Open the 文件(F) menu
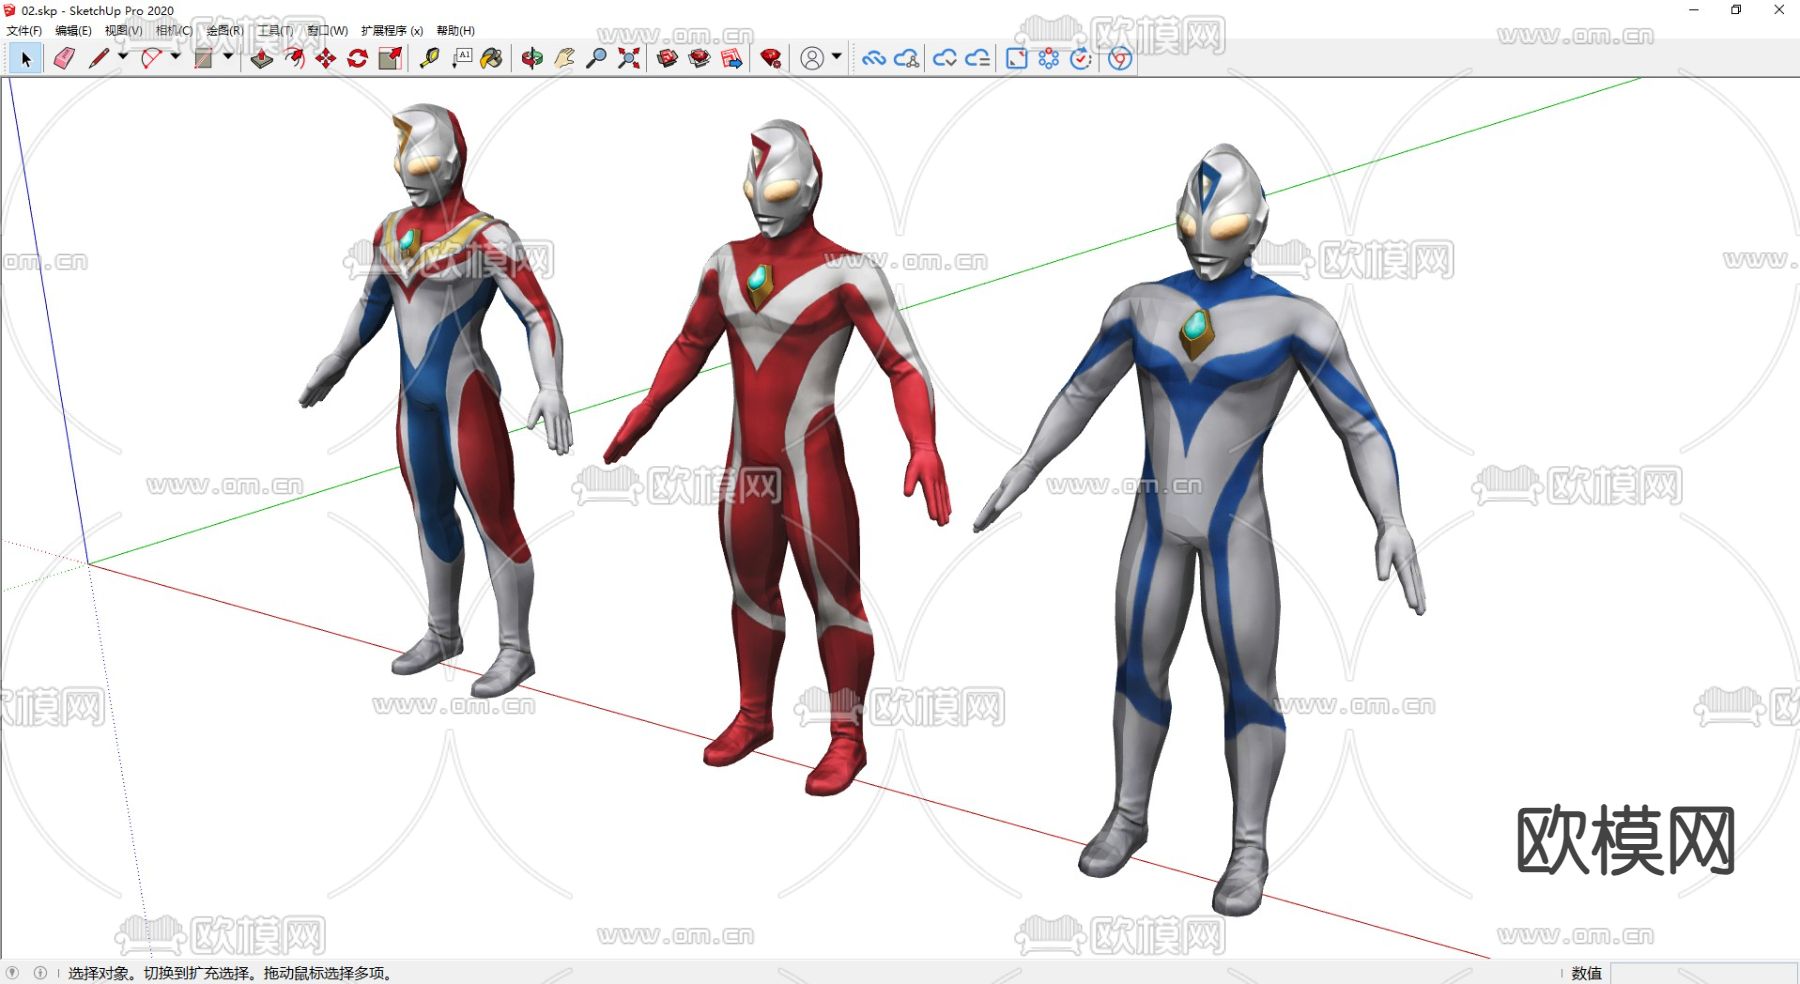 tap(24, 31)
